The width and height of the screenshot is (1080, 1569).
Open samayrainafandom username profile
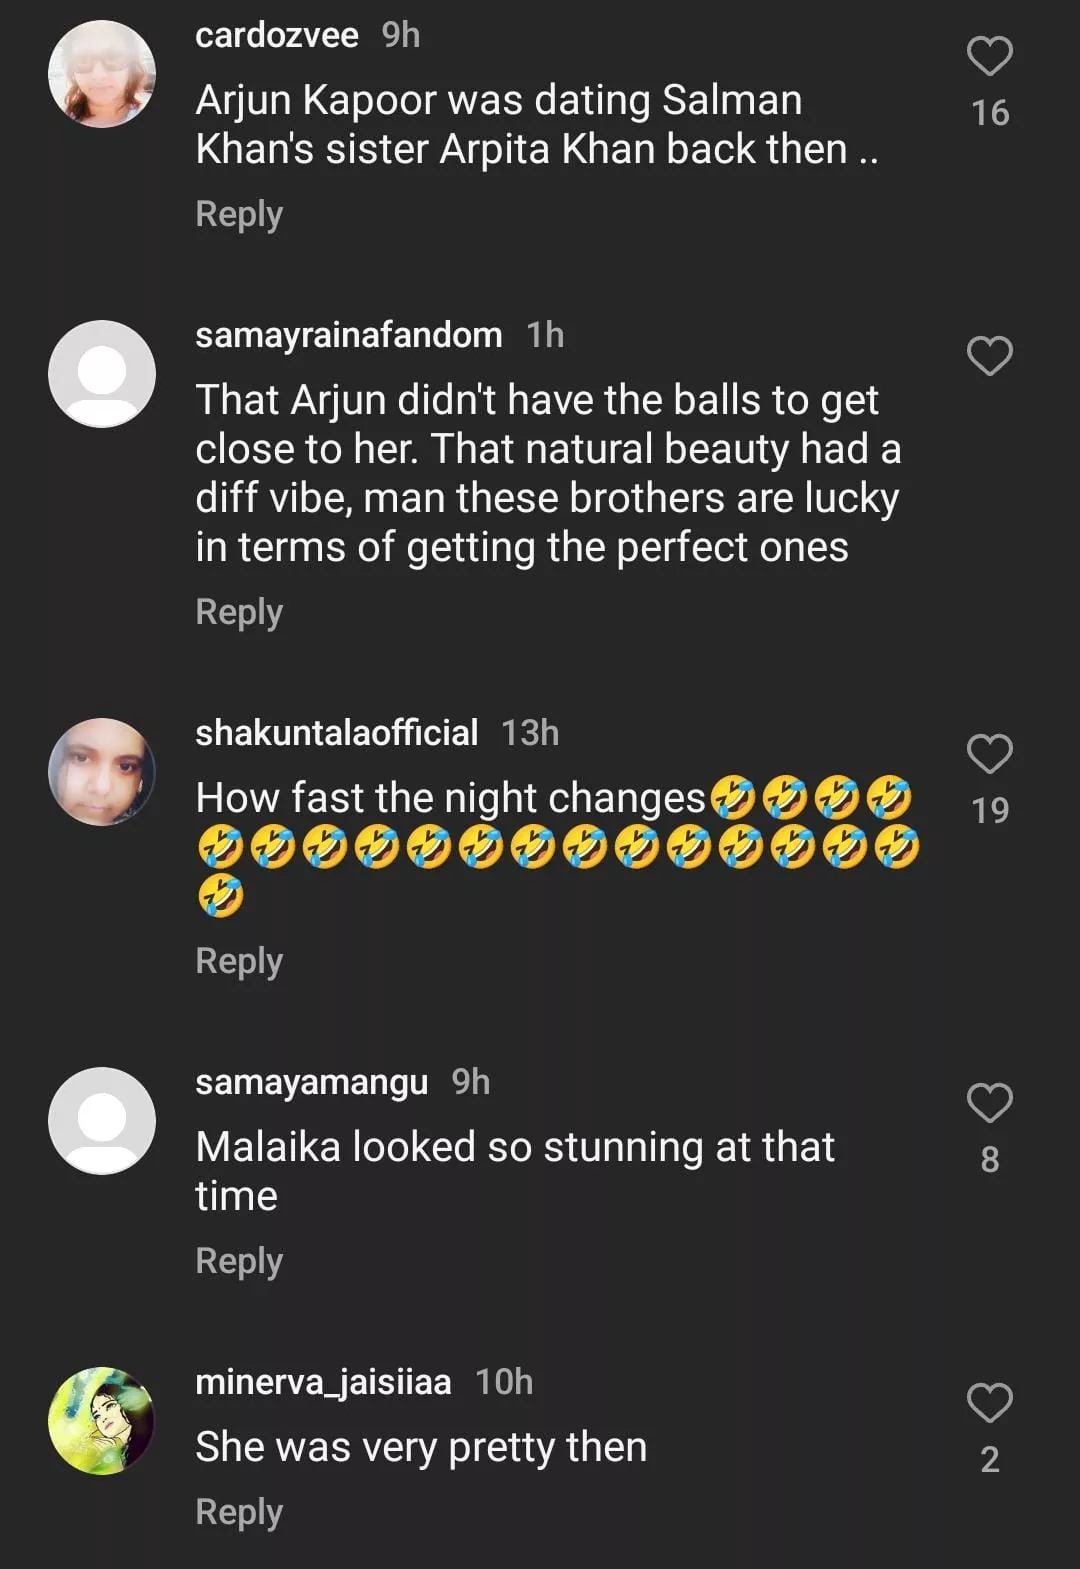[348, 335]
